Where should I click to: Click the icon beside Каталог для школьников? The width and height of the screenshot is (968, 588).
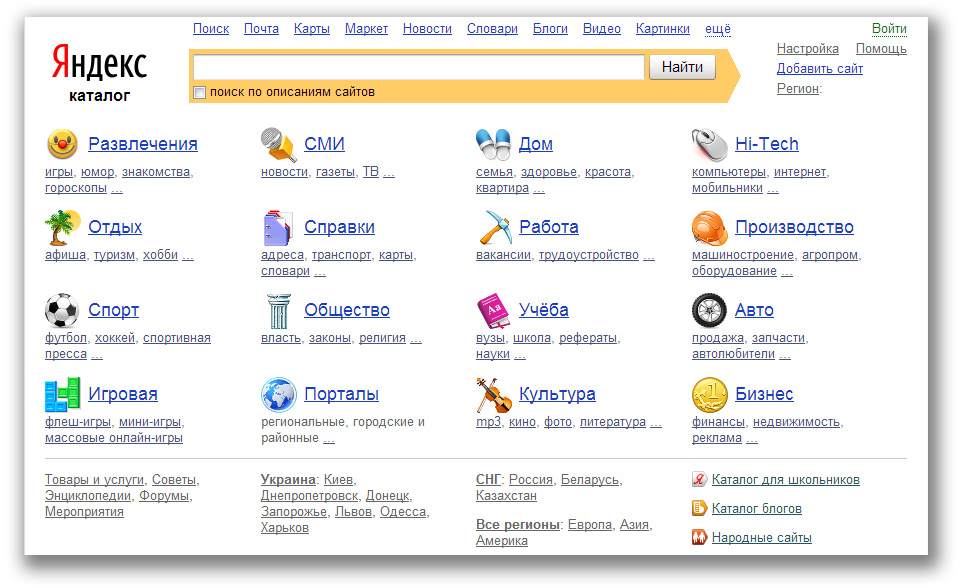coord(699,479)
